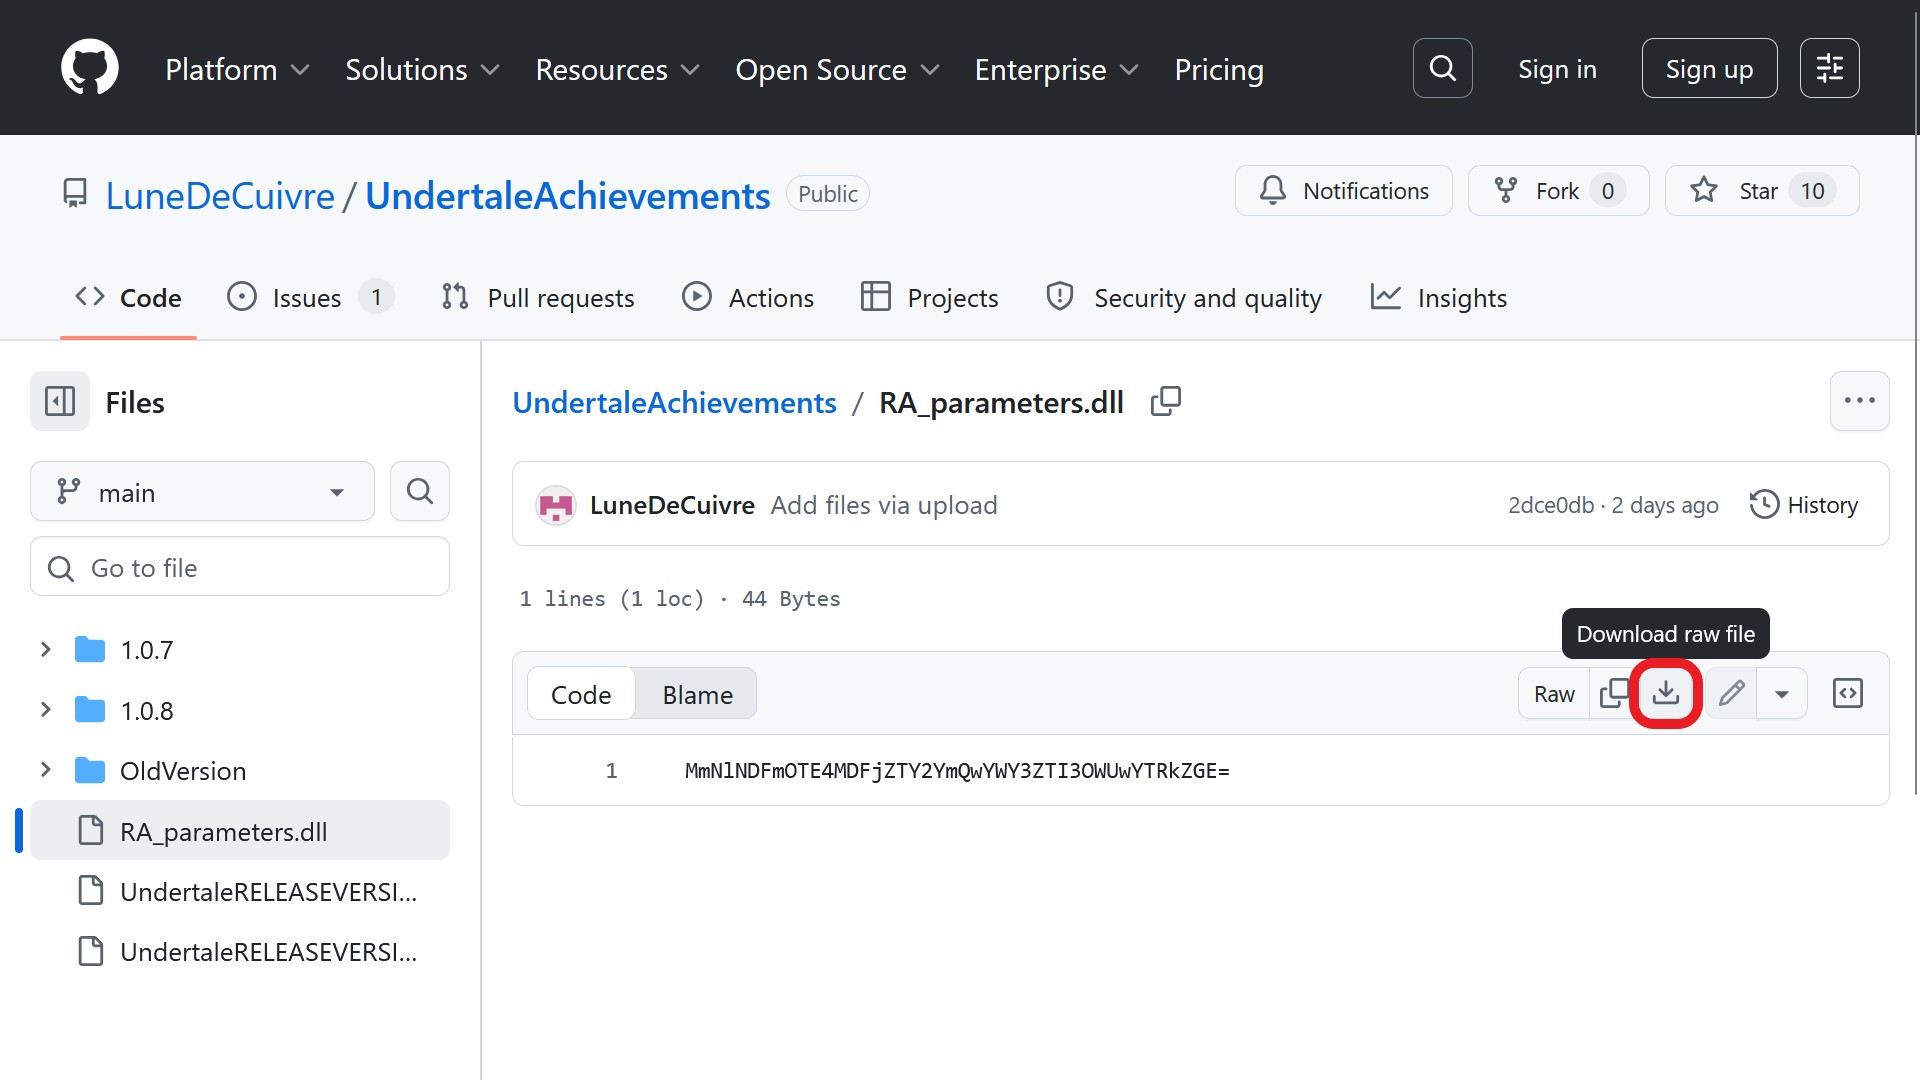Open the Add files via upload commit
Screen dimensions: 1920x1080
click(x=884, y=505)
